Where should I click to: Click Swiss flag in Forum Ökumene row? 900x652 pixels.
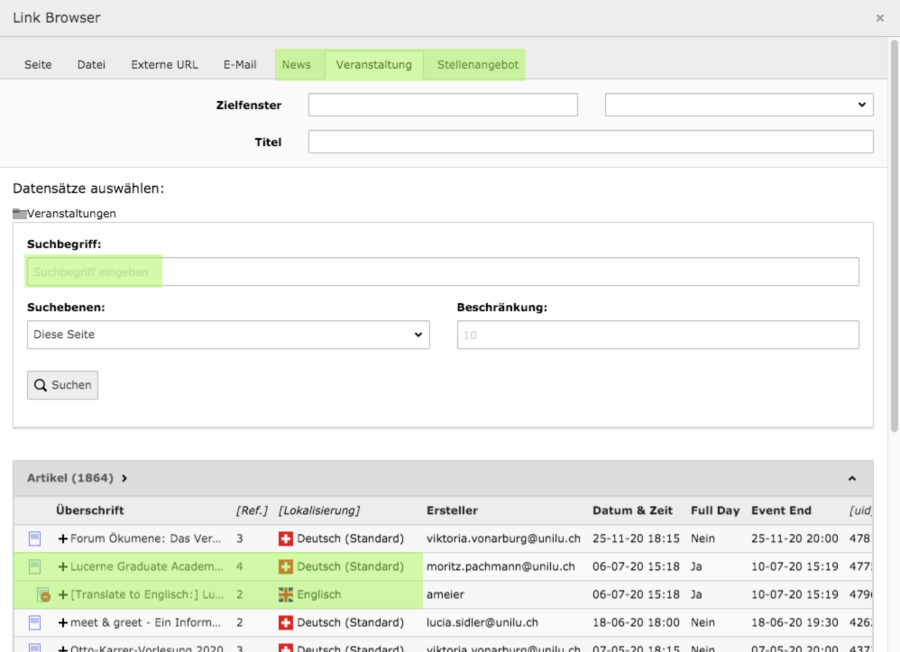pyautogui.click(x=285, y=538)
